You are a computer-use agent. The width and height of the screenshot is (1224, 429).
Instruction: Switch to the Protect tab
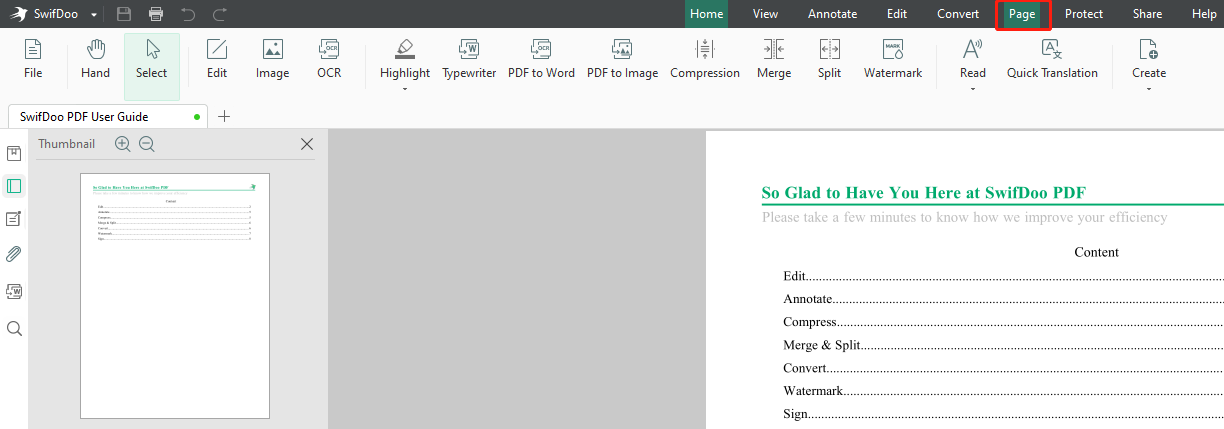1084,14
